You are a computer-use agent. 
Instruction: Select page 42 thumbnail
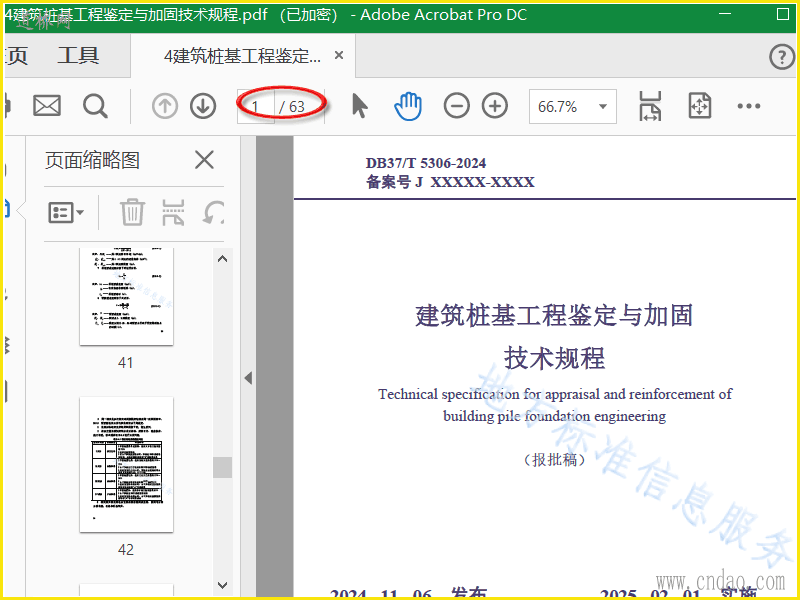[x=127, y=465]
